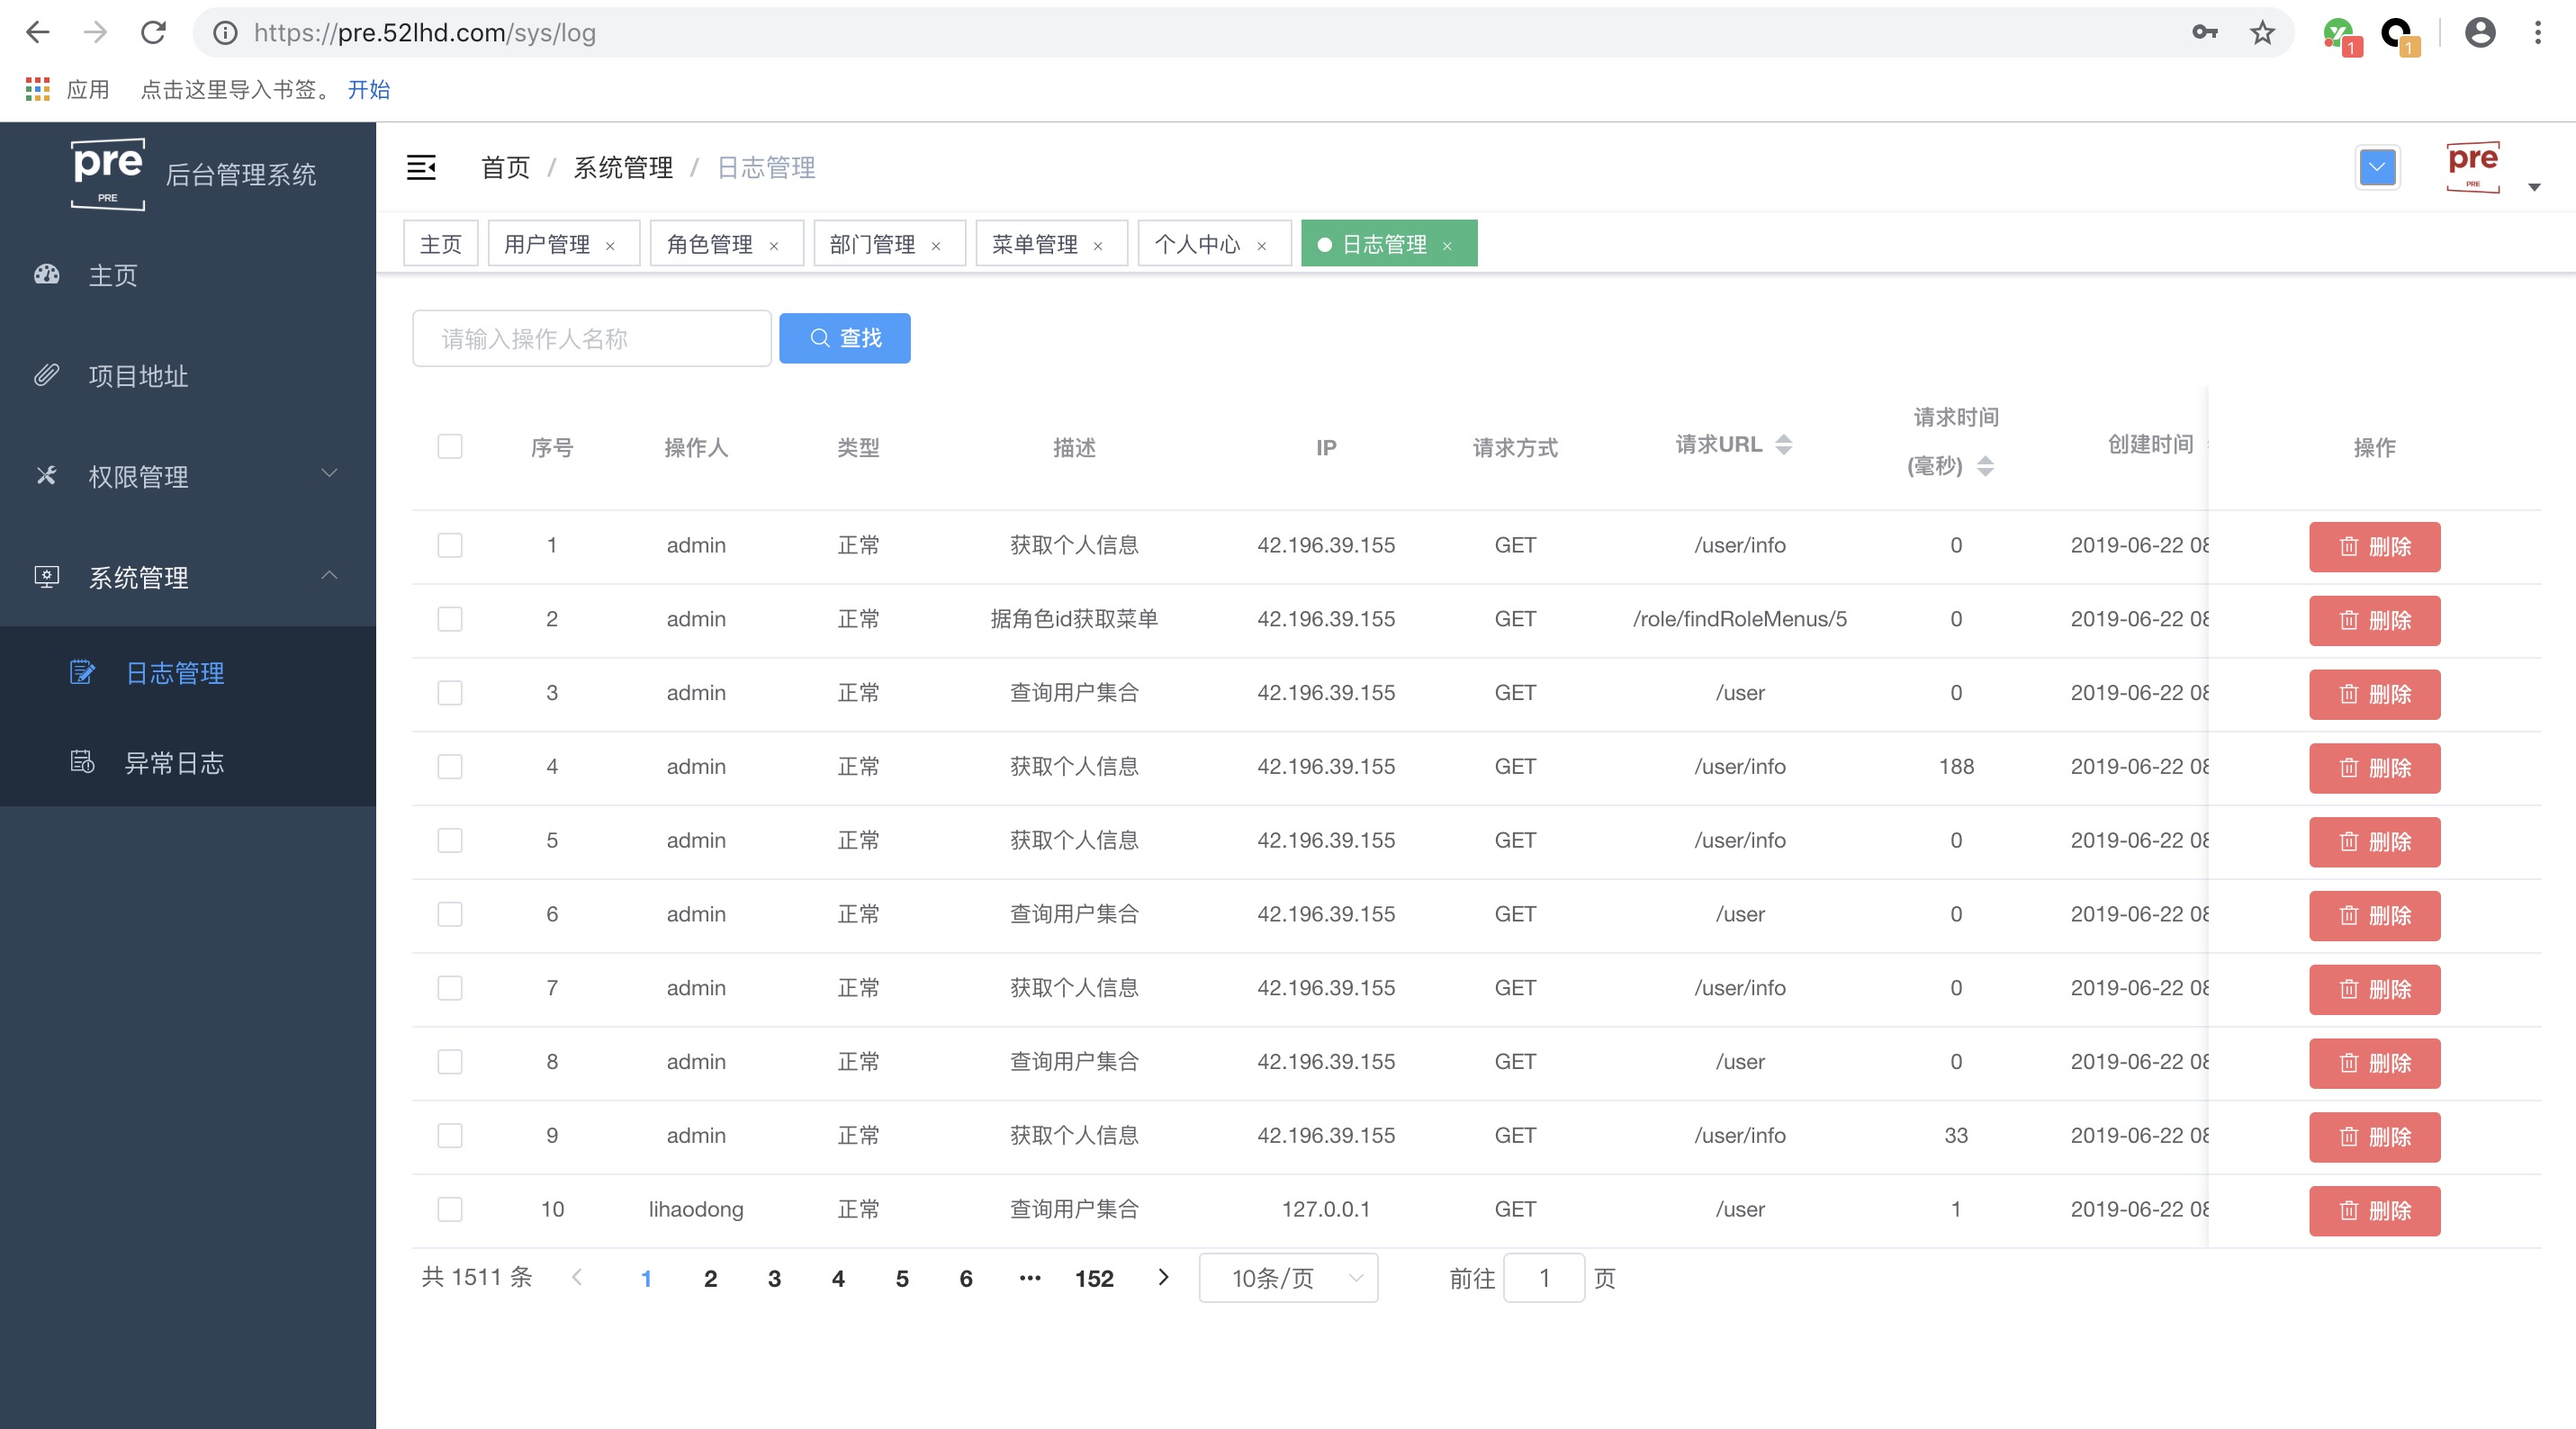Viewport: 2576px width, 1429px height.
Task: Collapse the sidebar with the hamburger icon
Action: (x=421, y=168)
